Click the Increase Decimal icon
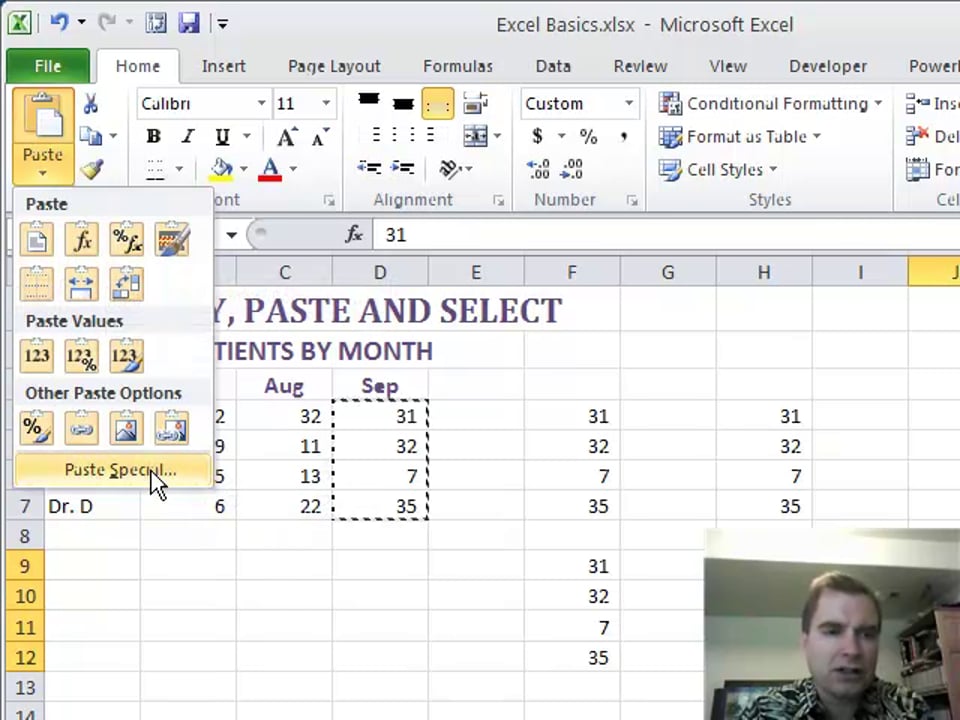 click(x=538, y=169)
